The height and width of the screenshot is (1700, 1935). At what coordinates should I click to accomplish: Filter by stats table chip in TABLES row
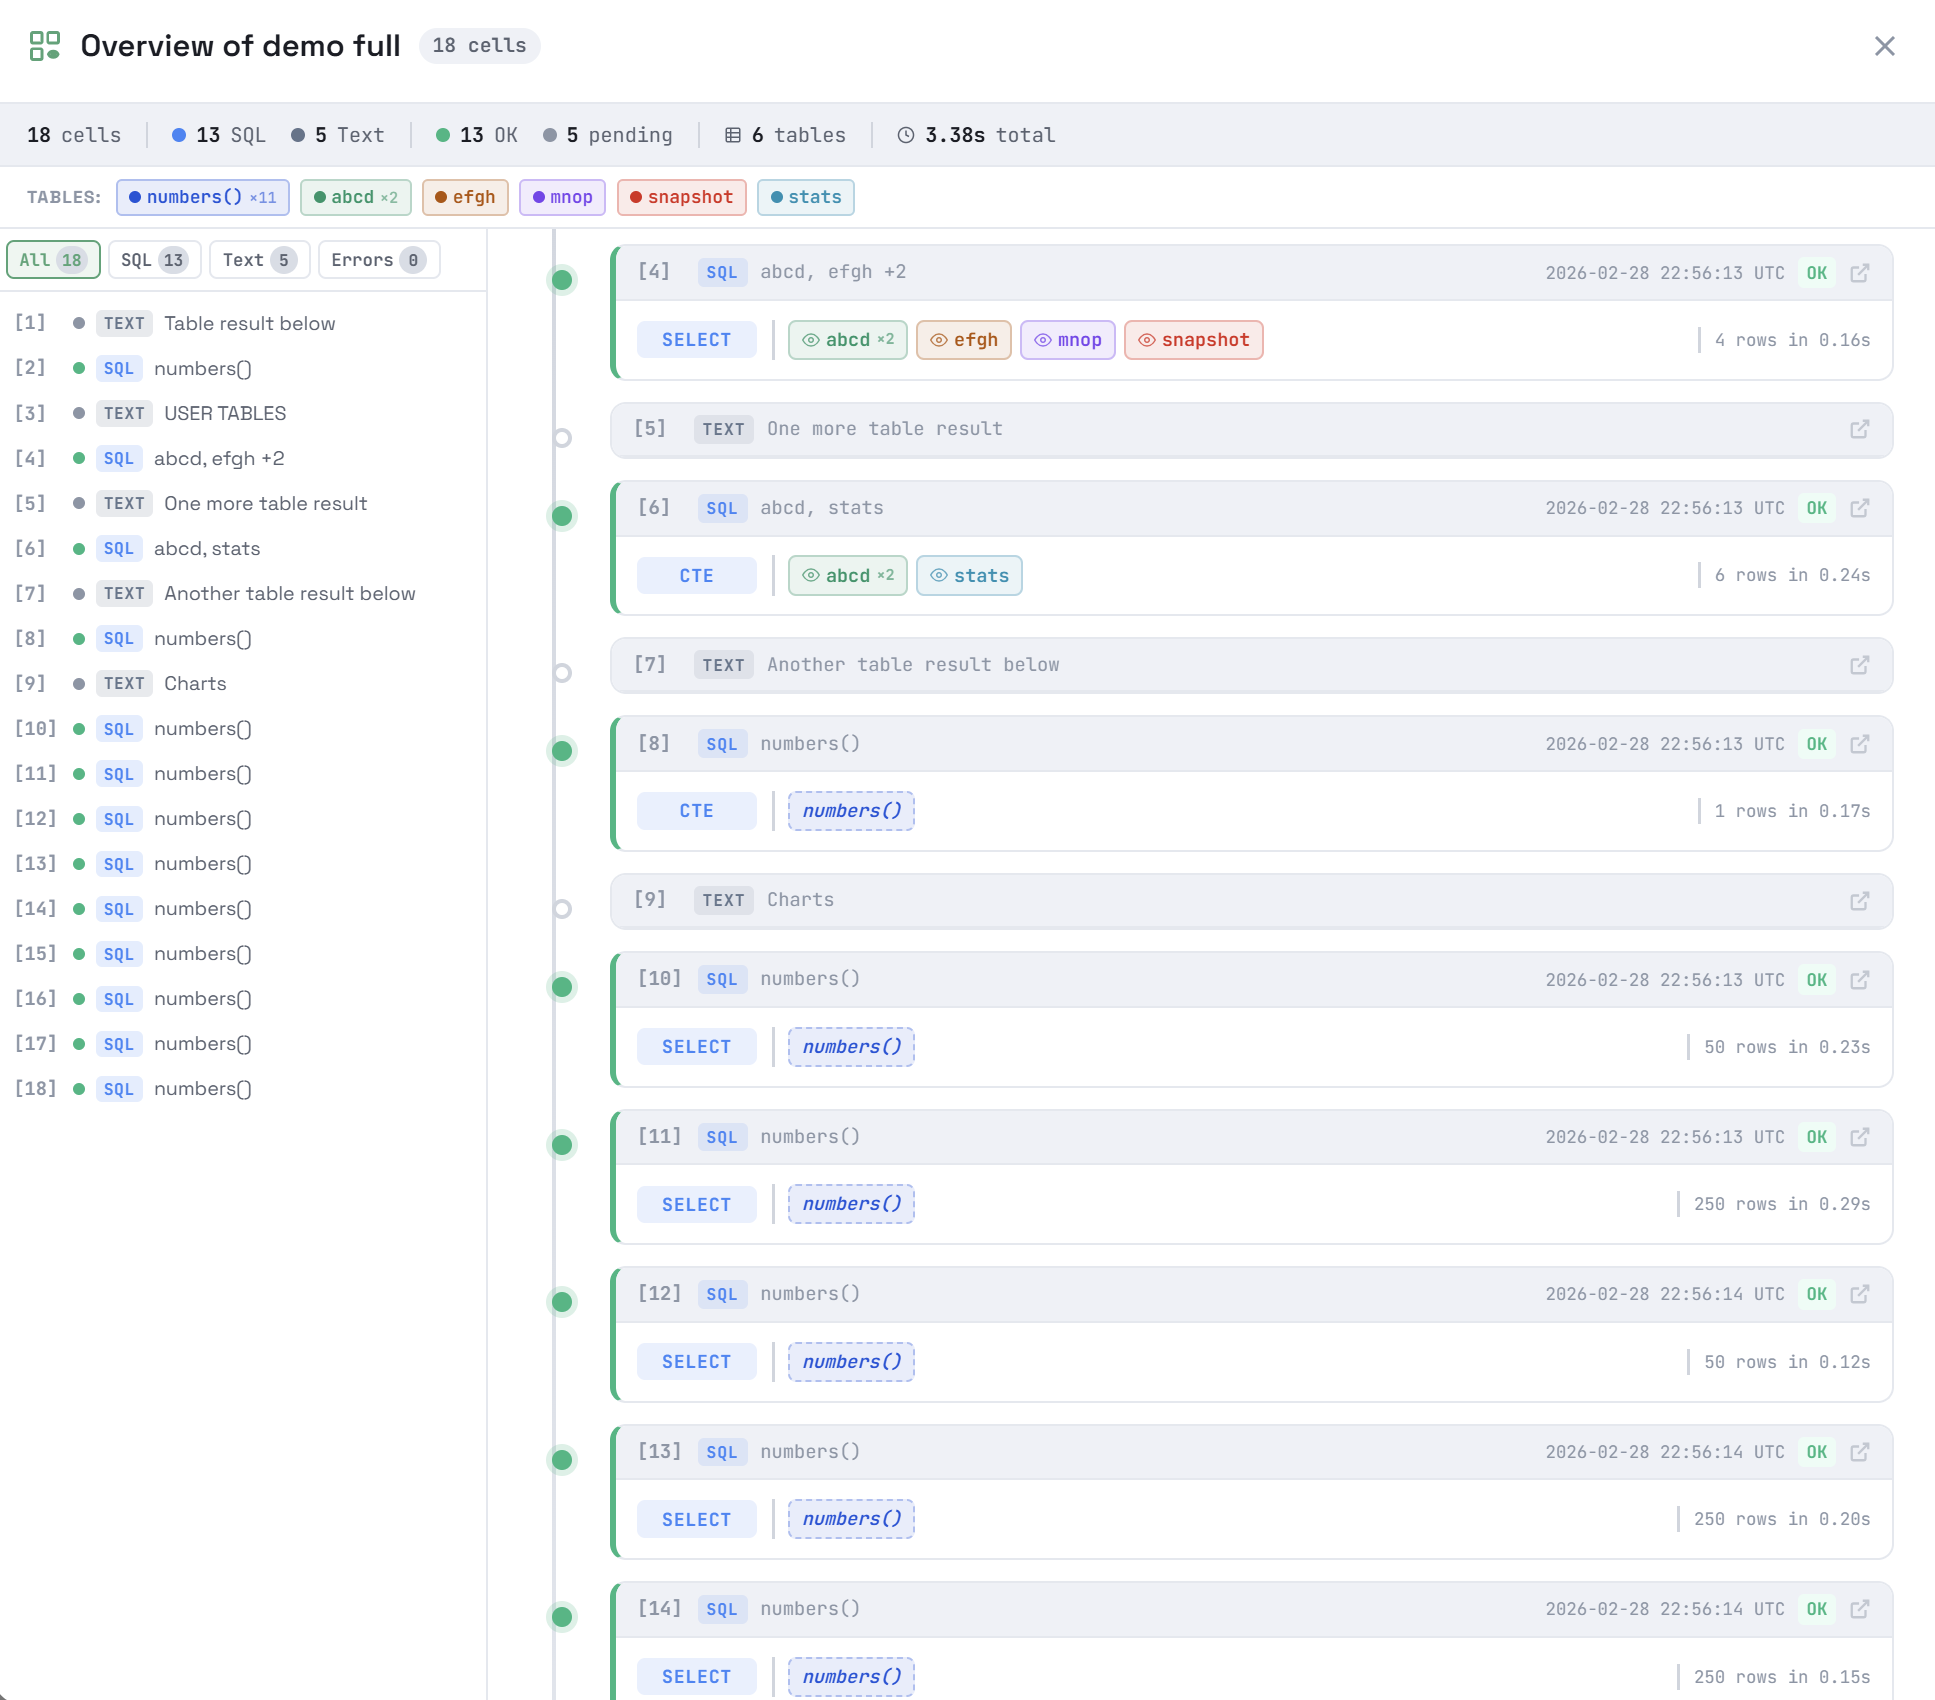click(x=806, y=197)
